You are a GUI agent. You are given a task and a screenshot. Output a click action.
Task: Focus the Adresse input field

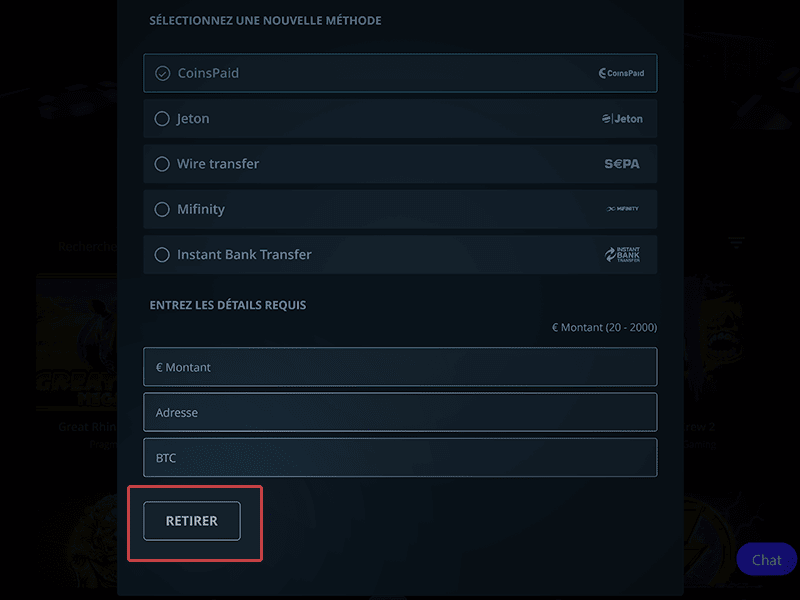coord(400,412)
